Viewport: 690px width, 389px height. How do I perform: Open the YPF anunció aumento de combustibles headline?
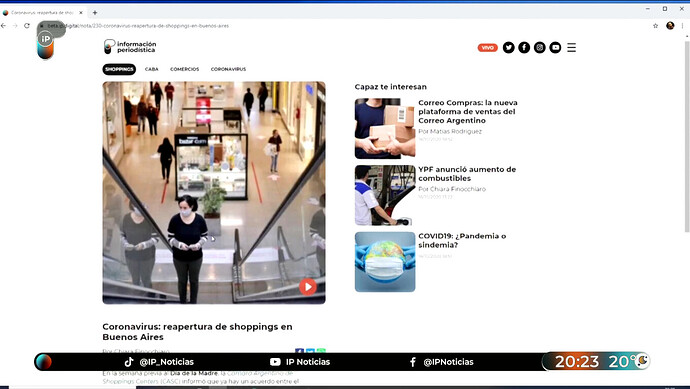tap(467, 174)
